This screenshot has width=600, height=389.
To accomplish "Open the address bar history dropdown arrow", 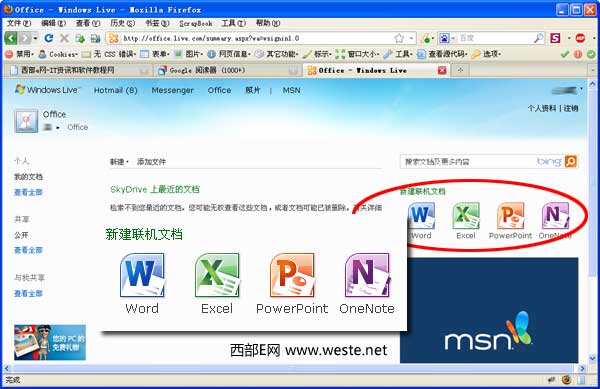I will click(411, 38).
